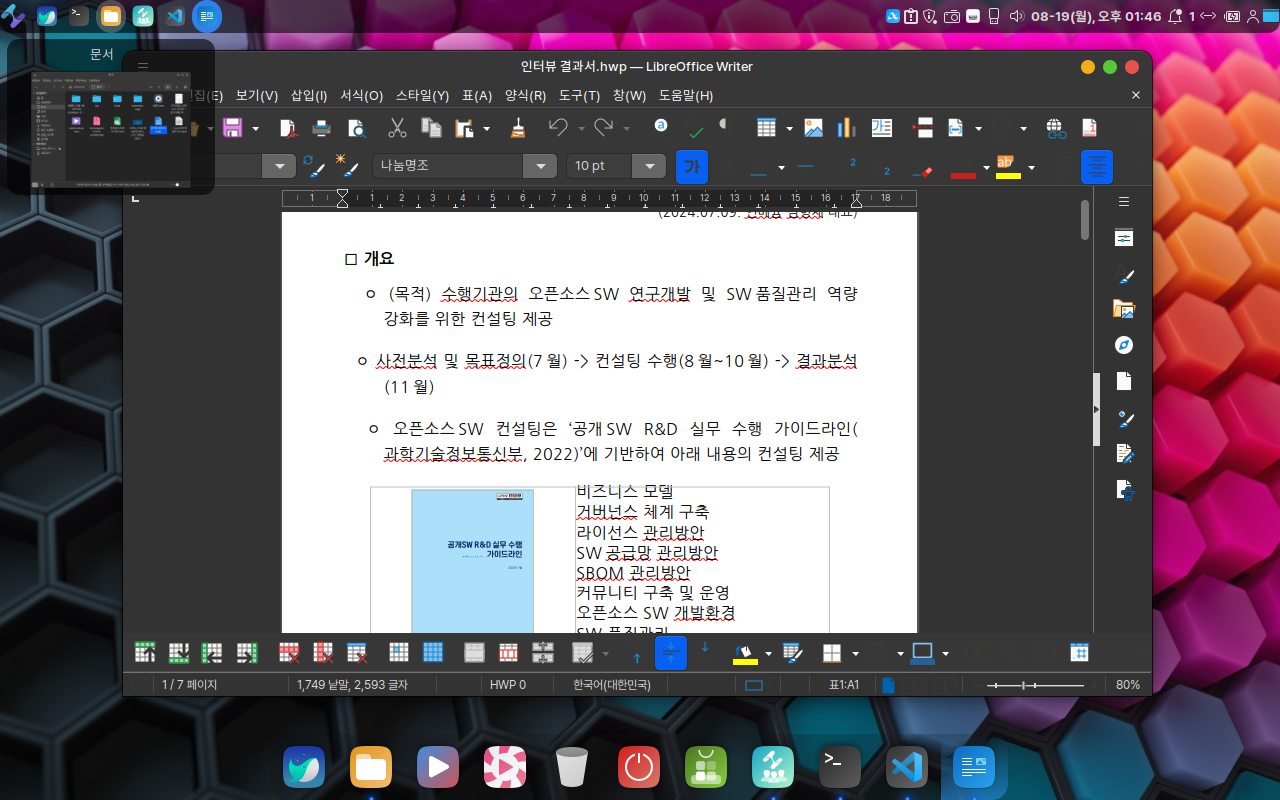
Task: Open the Insert Table dropdown arrow
Action: coord(789,128)
